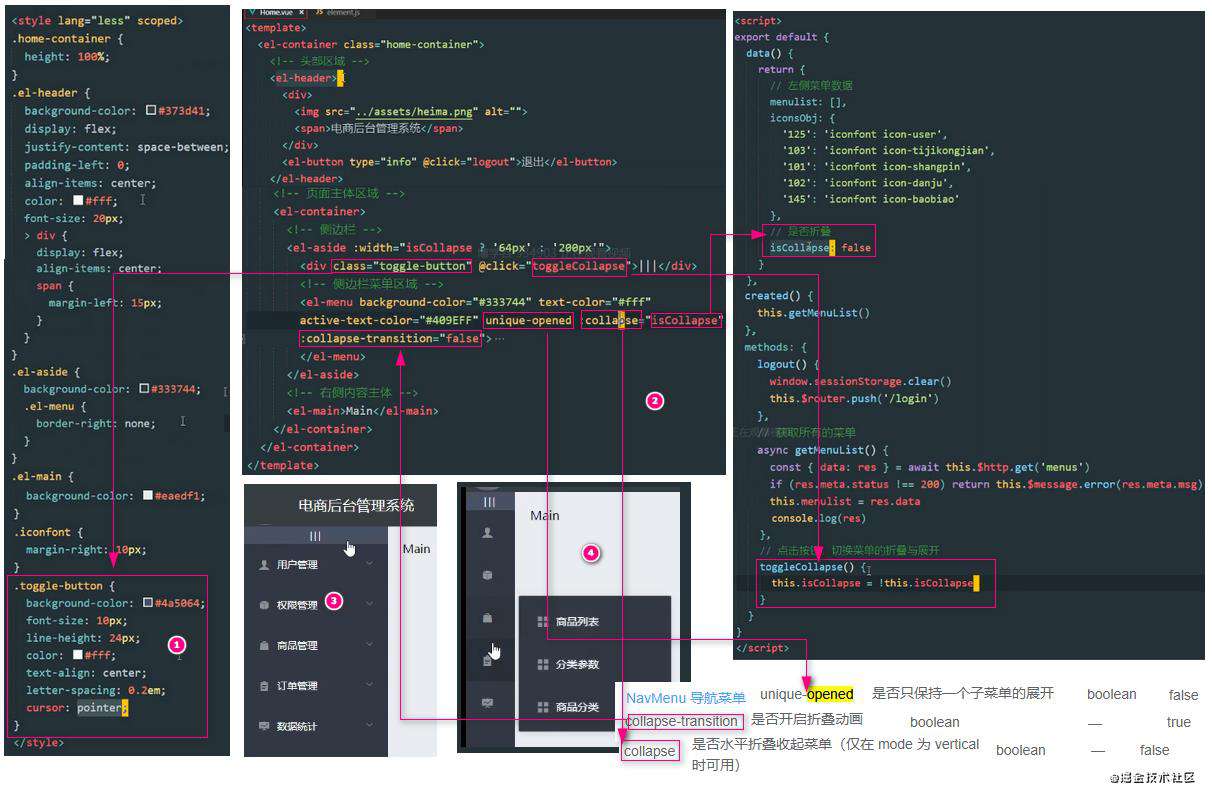Image resolution: width=1212 pixels, height=799 pixels.
Task: Select 分类参数 in the popup submenu
Action: pos(594,664)
